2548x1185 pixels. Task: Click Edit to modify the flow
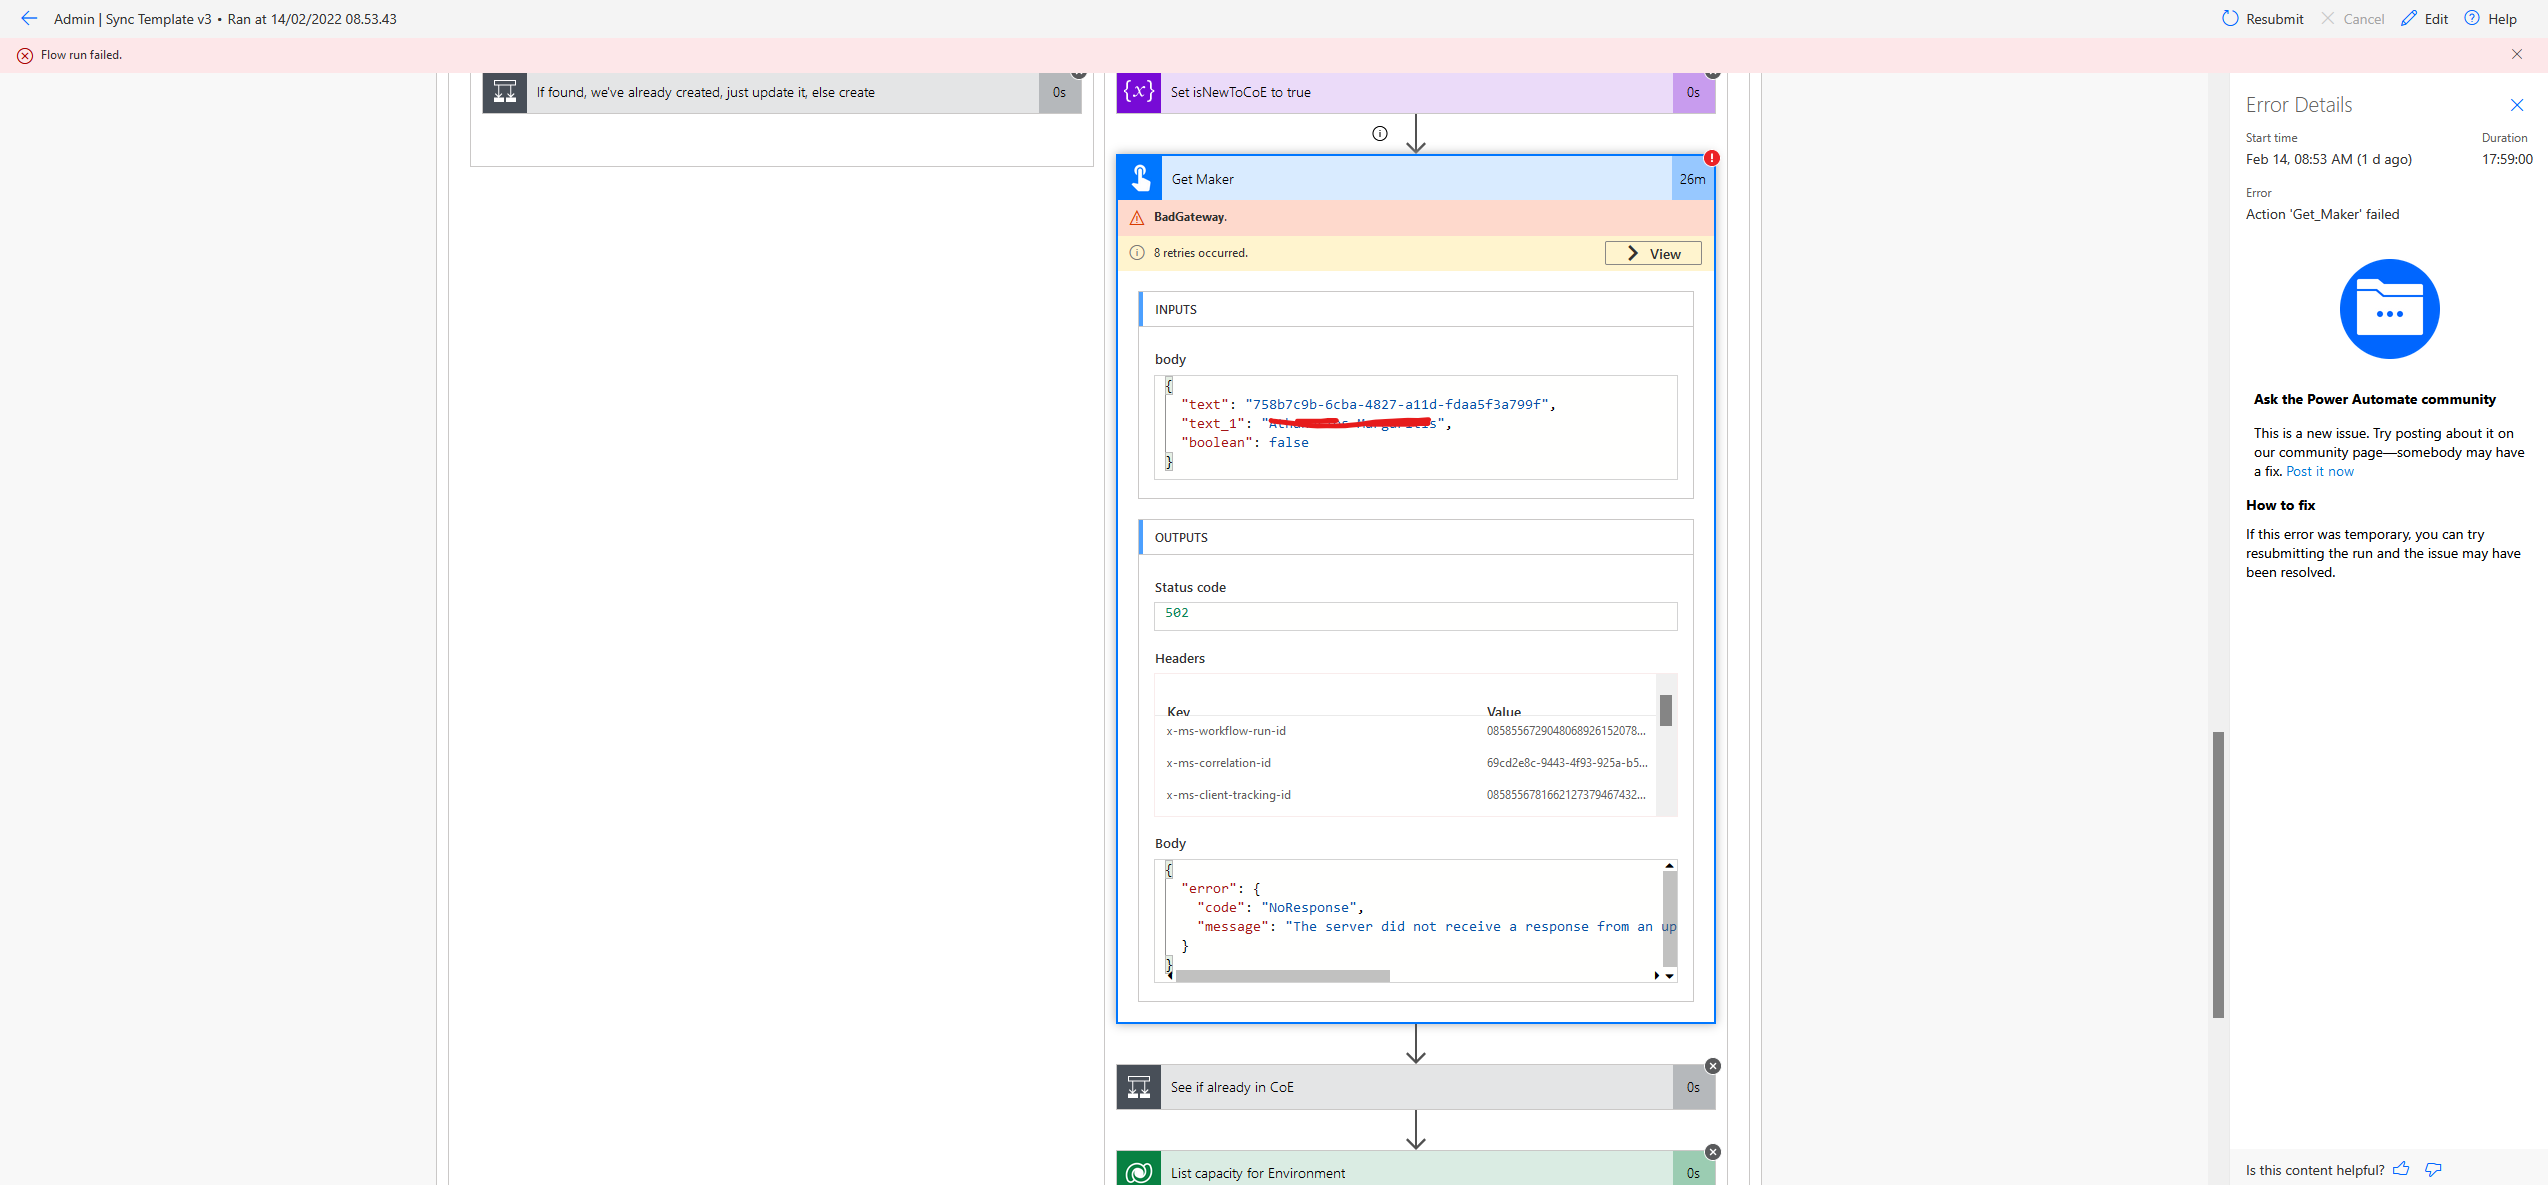(2424, 18)
